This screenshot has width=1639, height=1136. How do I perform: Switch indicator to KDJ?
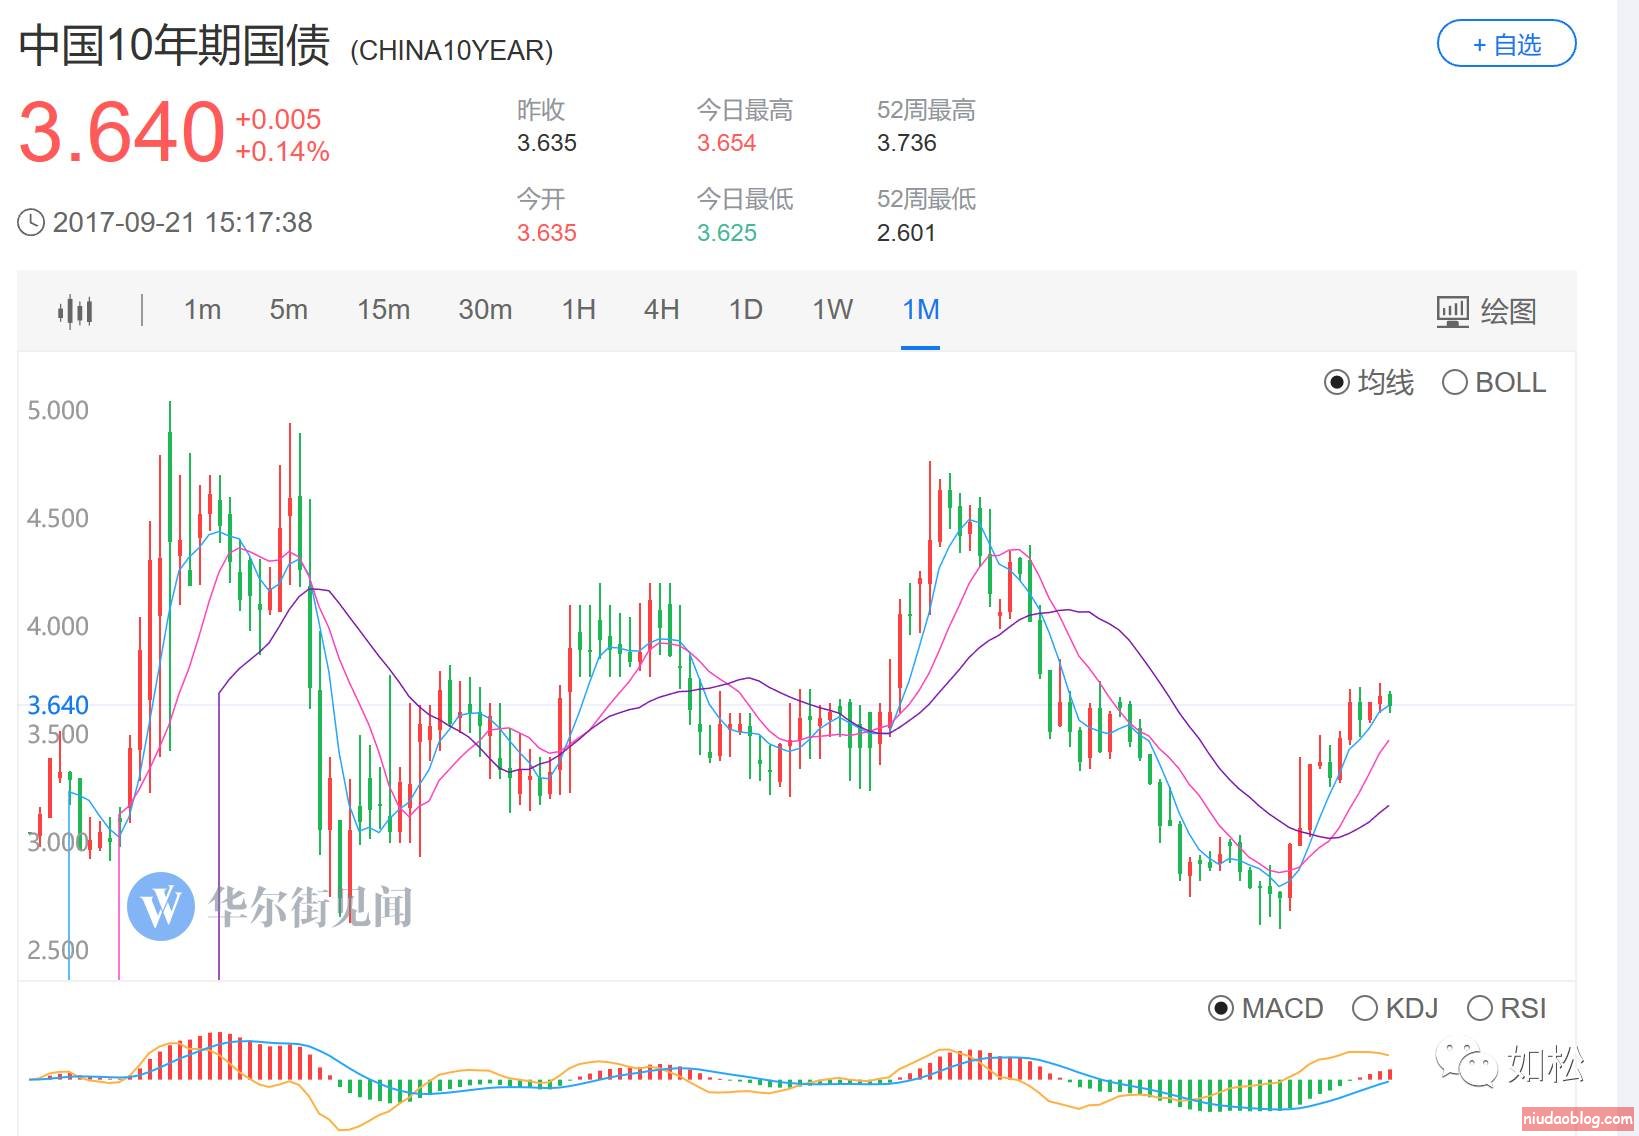(1365, 1008)
